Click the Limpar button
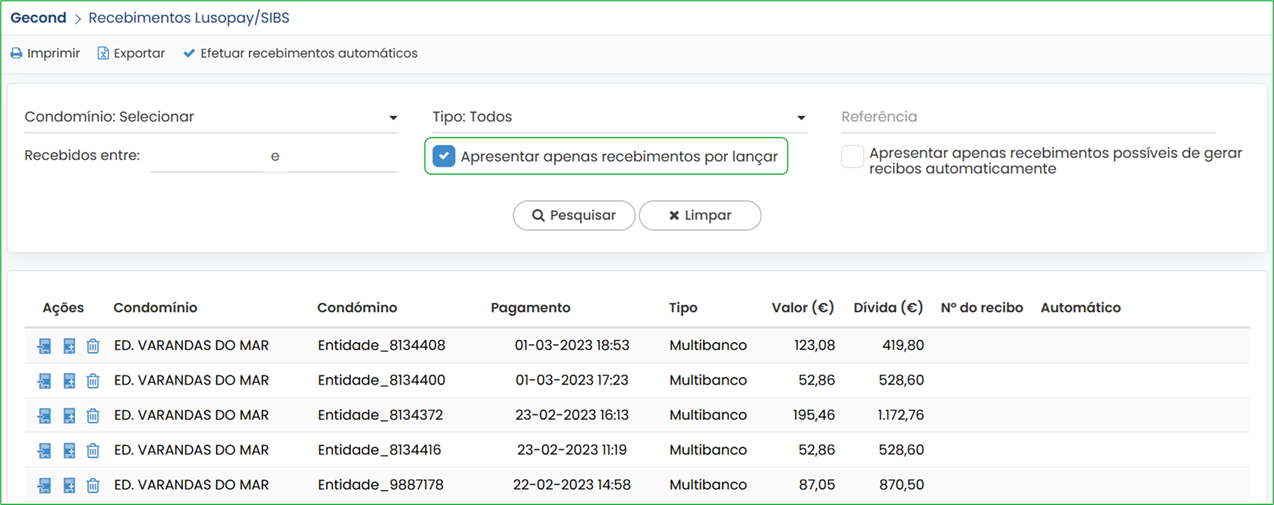1274x505 pixels. click(x=700, y=215)
